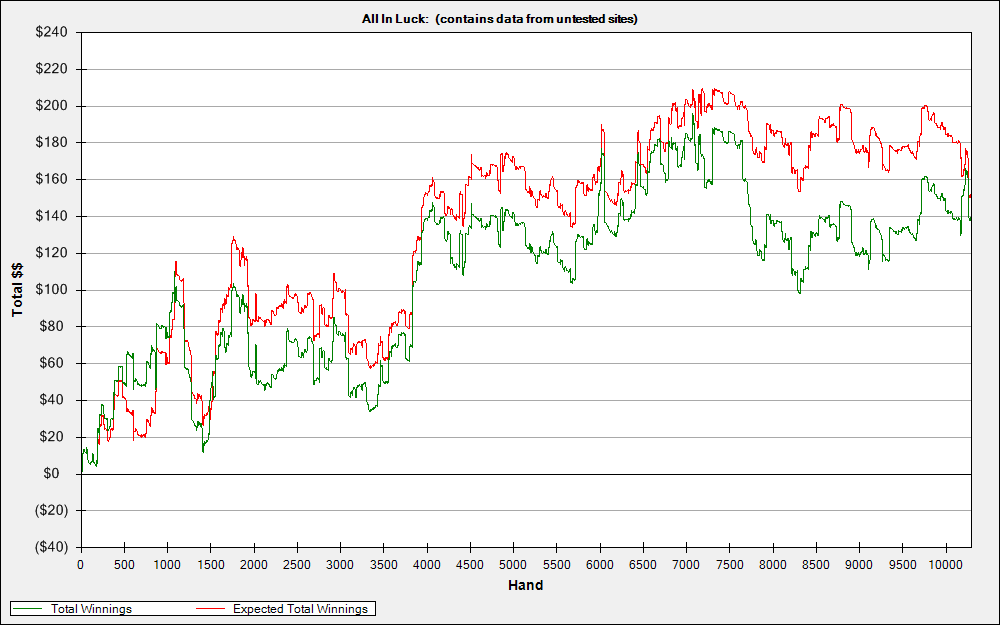Click the 8500 tick label on x-axis
Screen dimensions: 1000x625
tap(816, 564)
